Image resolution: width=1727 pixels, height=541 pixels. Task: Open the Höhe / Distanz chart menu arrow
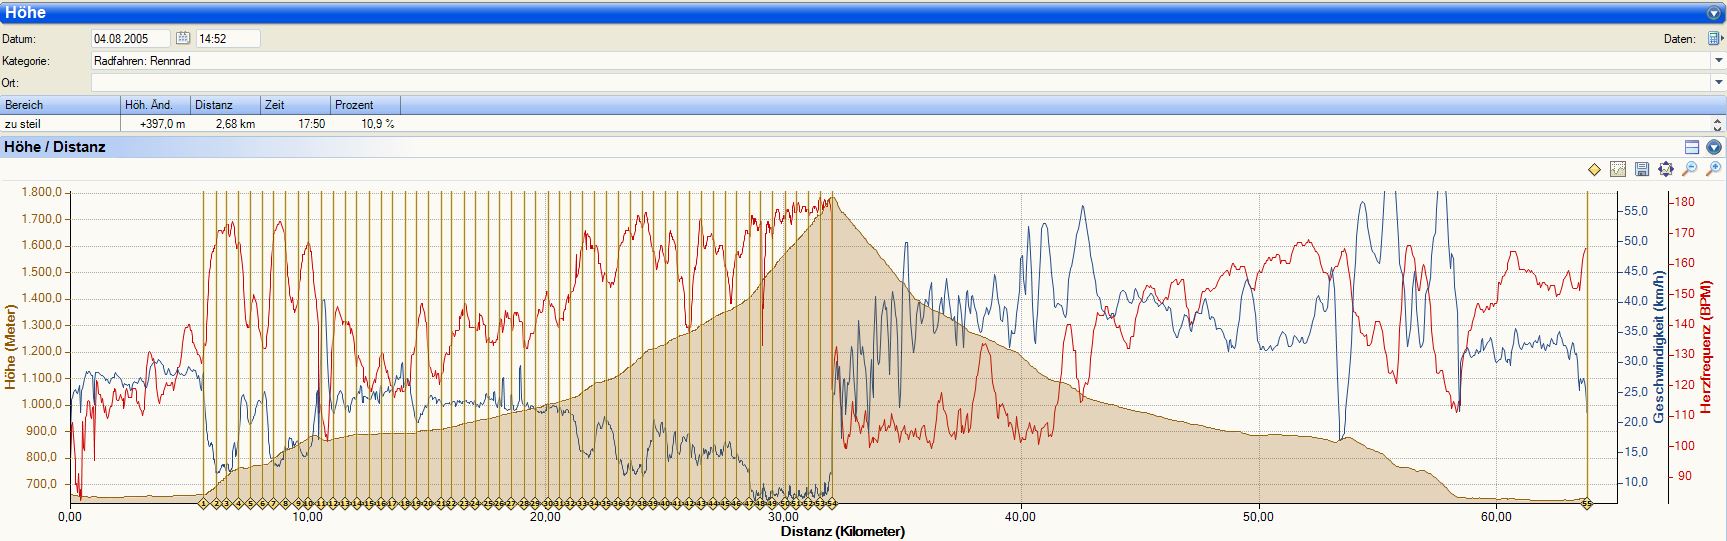(1714, 147)
